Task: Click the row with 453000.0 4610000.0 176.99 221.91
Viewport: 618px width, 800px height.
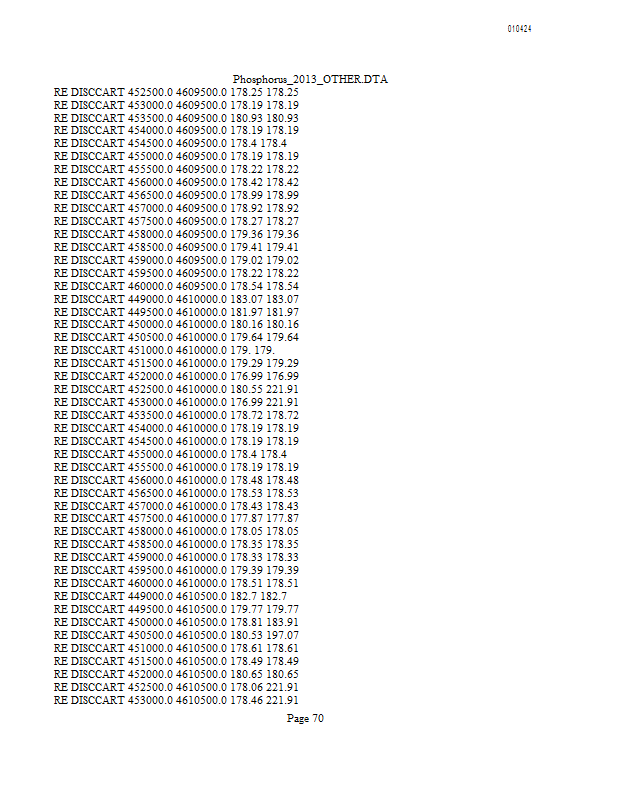Action: 176,403
